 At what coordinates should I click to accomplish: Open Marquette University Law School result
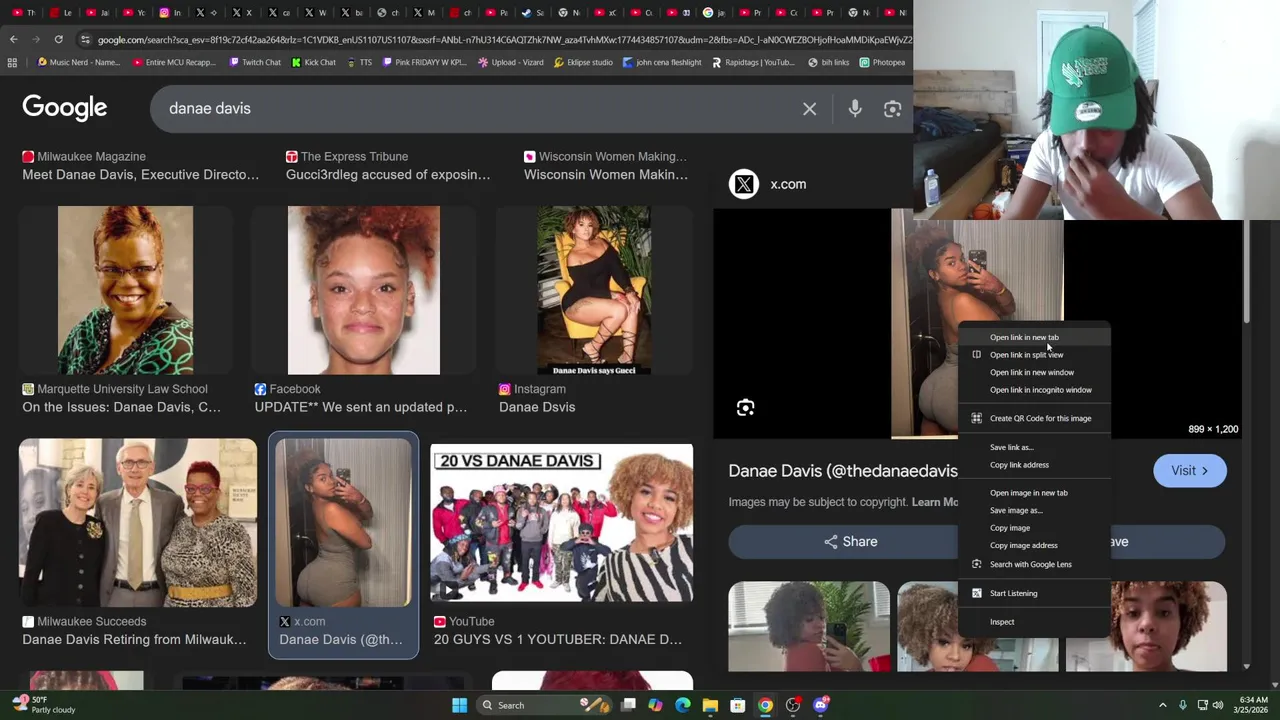[x=125, y=290]
